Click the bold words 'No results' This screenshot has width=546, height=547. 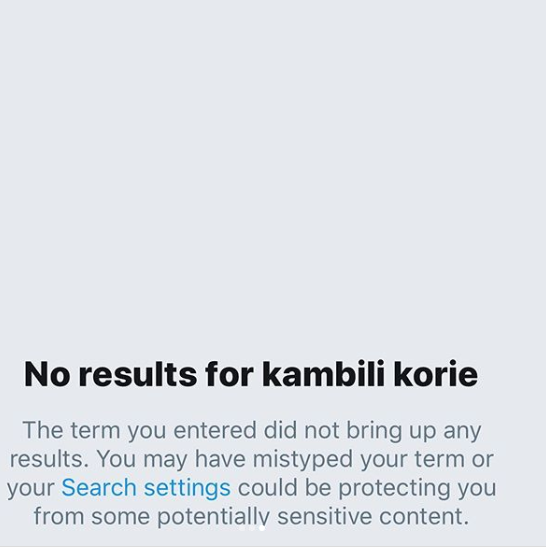pos(110,374)
